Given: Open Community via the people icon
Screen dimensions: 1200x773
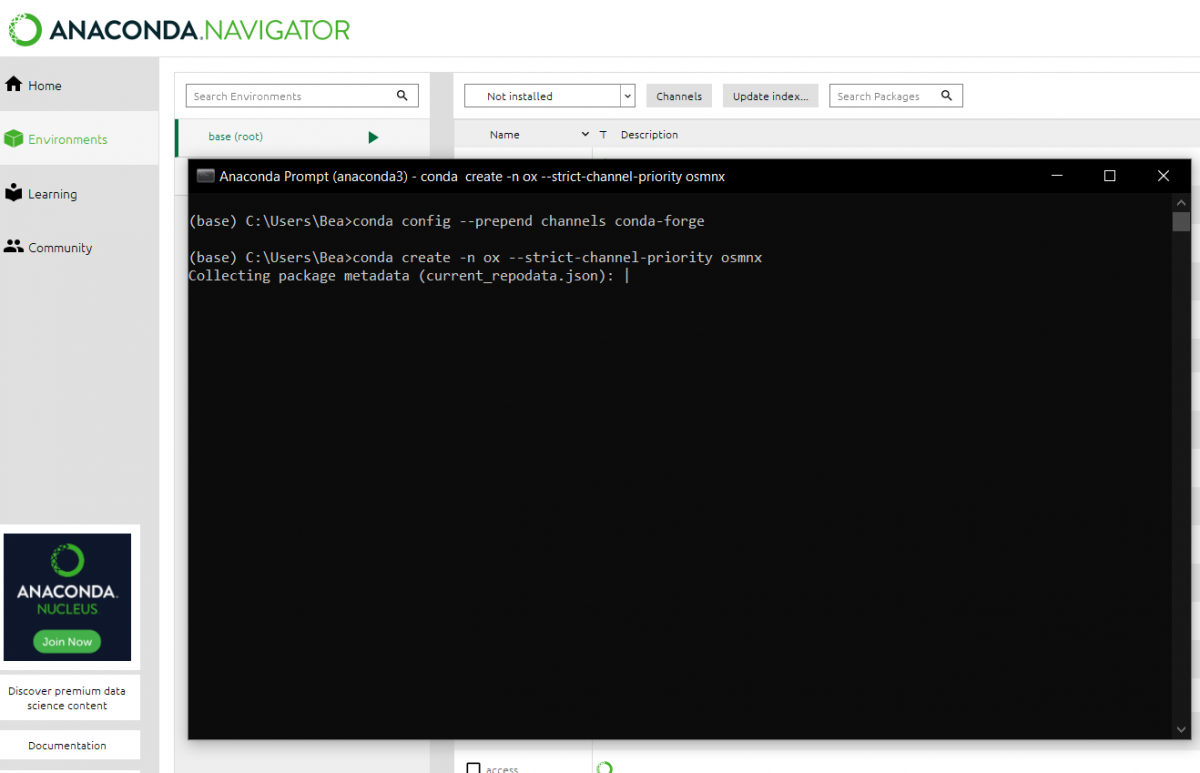Looking at the screenshot, I should [14, 247].
